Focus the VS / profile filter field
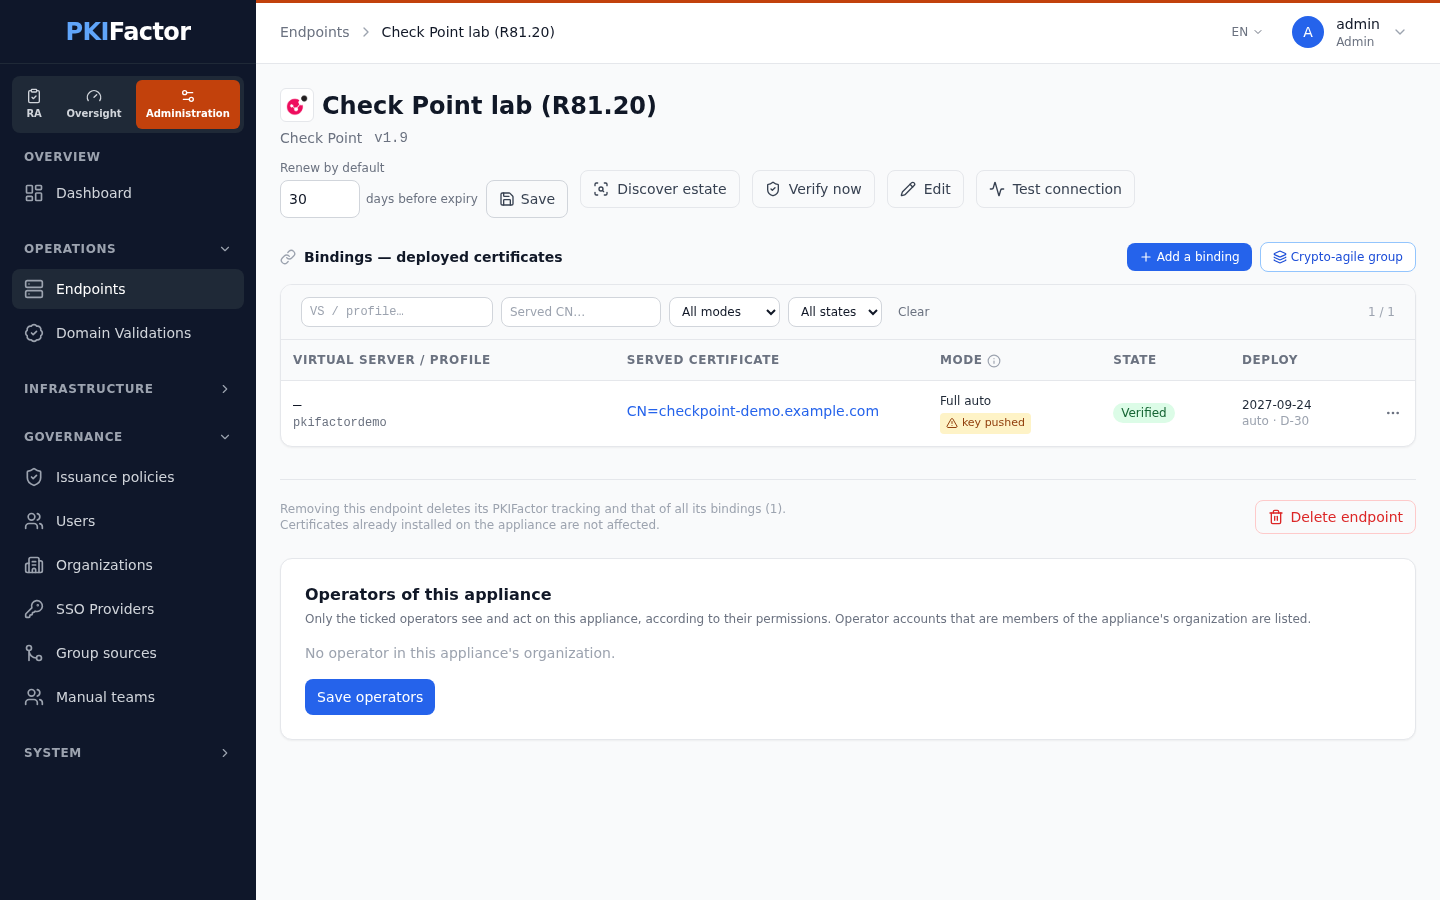The image size is (1440, 900). (x=397, y=312)
